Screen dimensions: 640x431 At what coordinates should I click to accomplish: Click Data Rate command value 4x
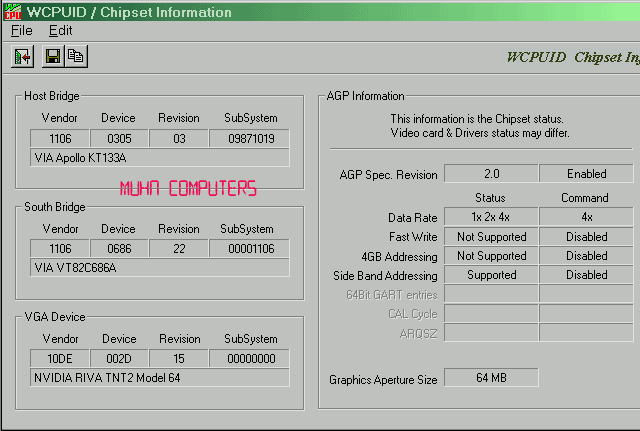587,217
